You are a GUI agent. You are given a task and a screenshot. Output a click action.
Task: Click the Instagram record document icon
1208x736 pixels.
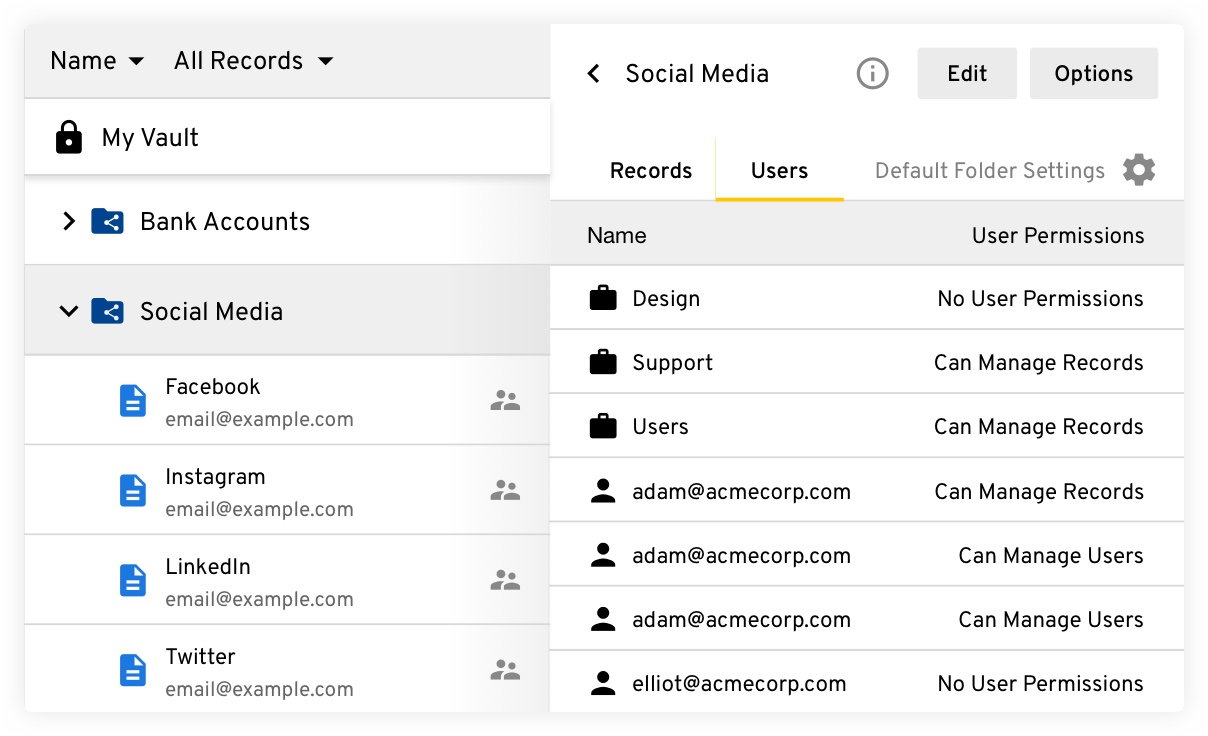tap(133, 490)
